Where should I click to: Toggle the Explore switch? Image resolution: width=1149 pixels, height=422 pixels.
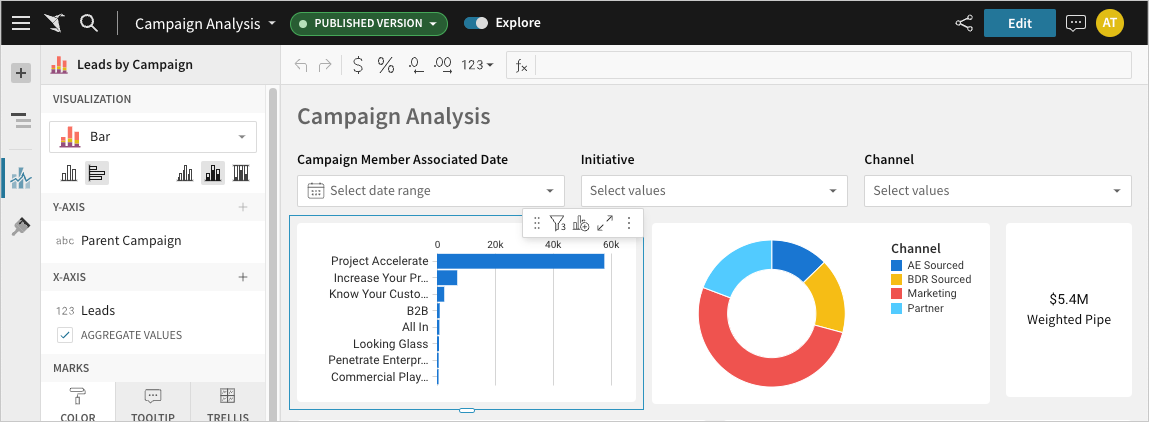click(x=476, y=23)
